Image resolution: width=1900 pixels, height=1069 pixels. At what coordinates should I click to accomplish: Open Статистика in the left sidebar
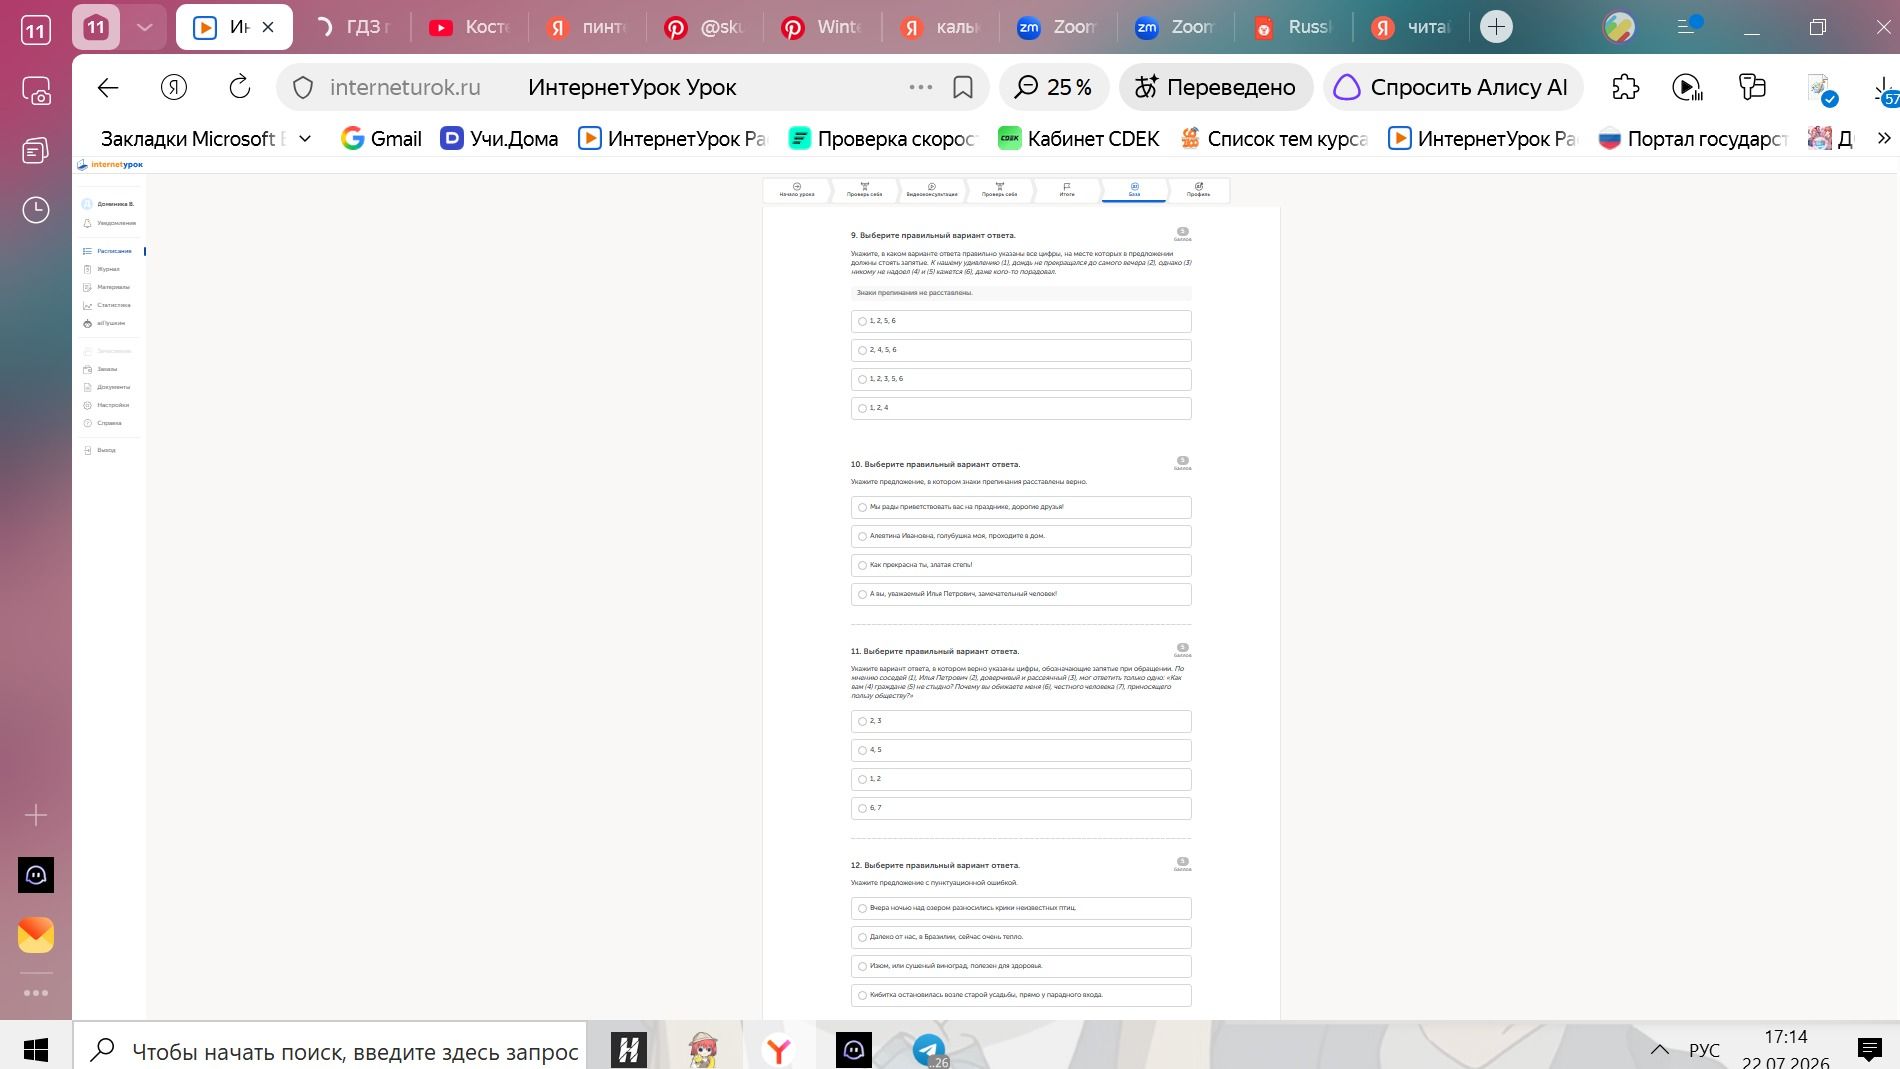107,305
